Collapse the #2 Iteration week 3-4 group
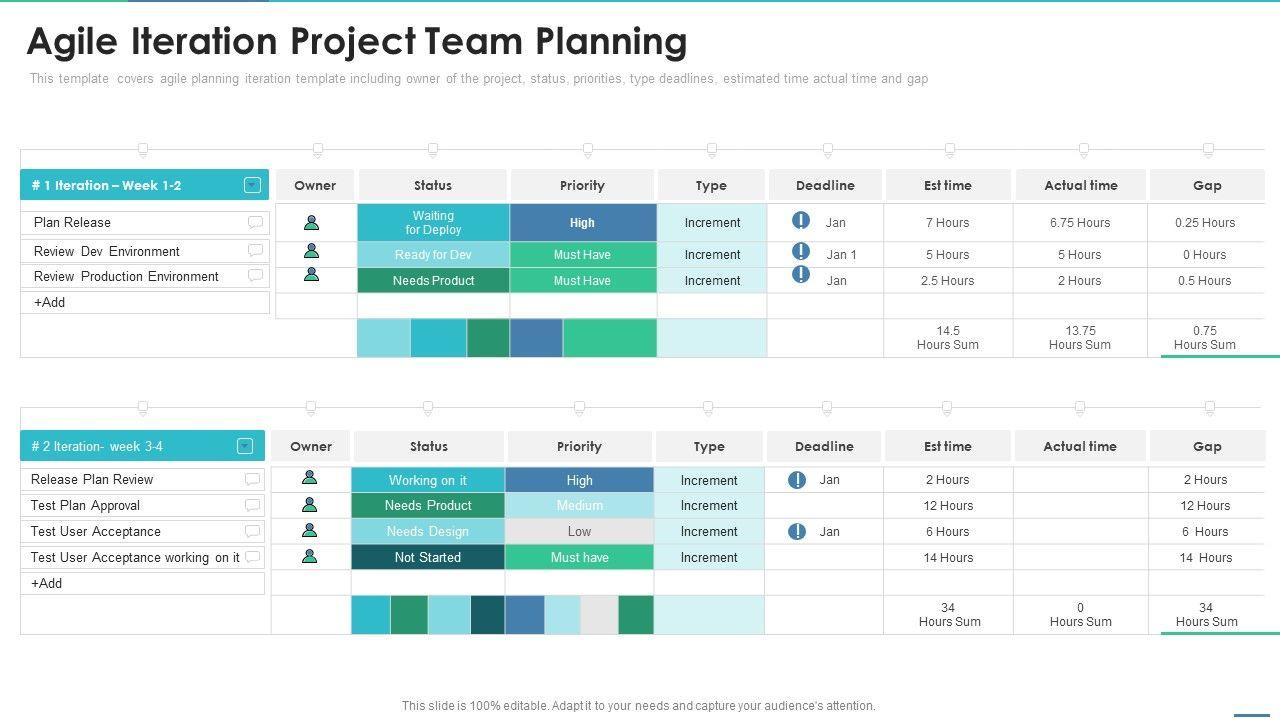Viewport: 1280px width, 720px height. [245, 446]
